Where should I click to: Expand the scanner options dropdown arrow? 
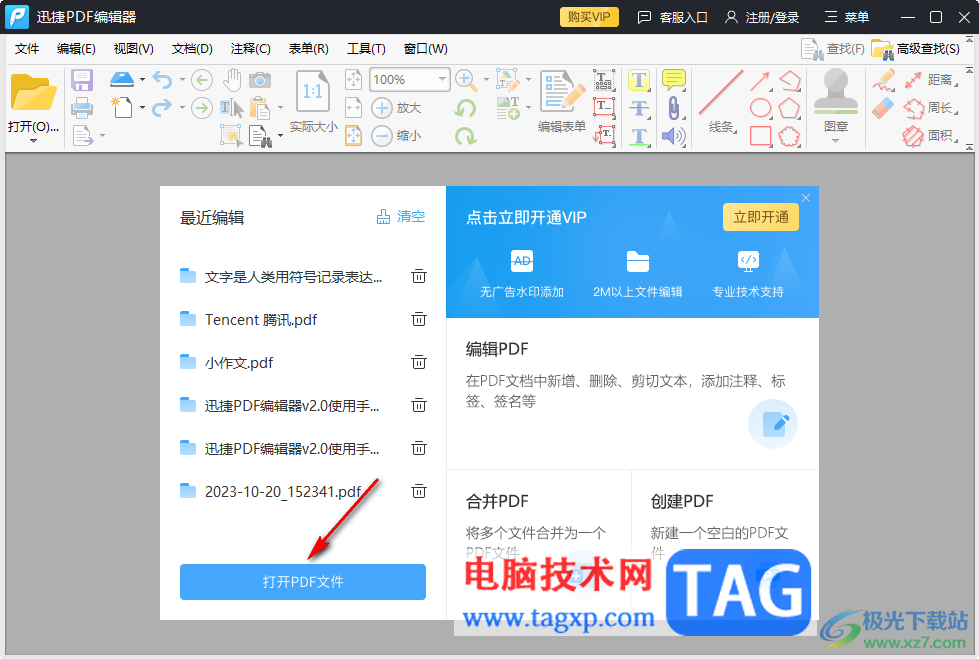(142, 79)
